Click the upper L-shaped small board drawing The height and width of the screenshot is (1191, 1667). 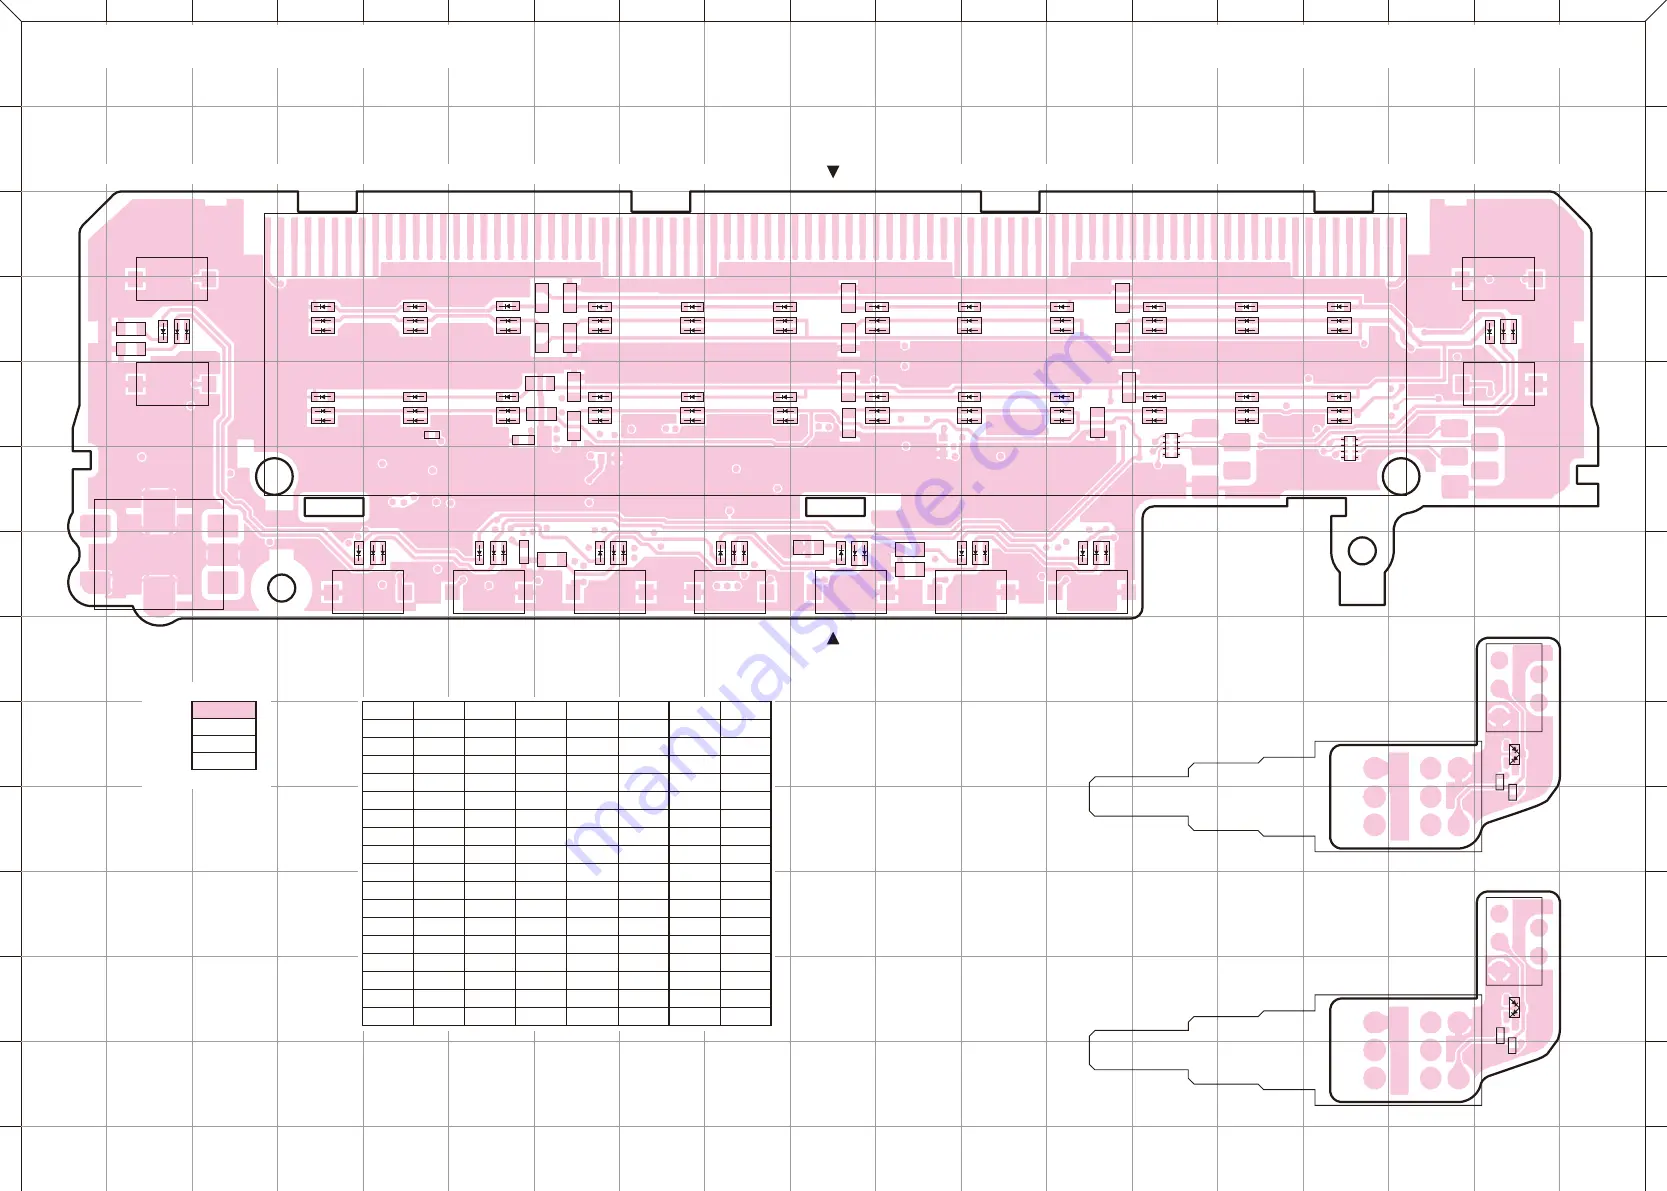coord(1444,745)
